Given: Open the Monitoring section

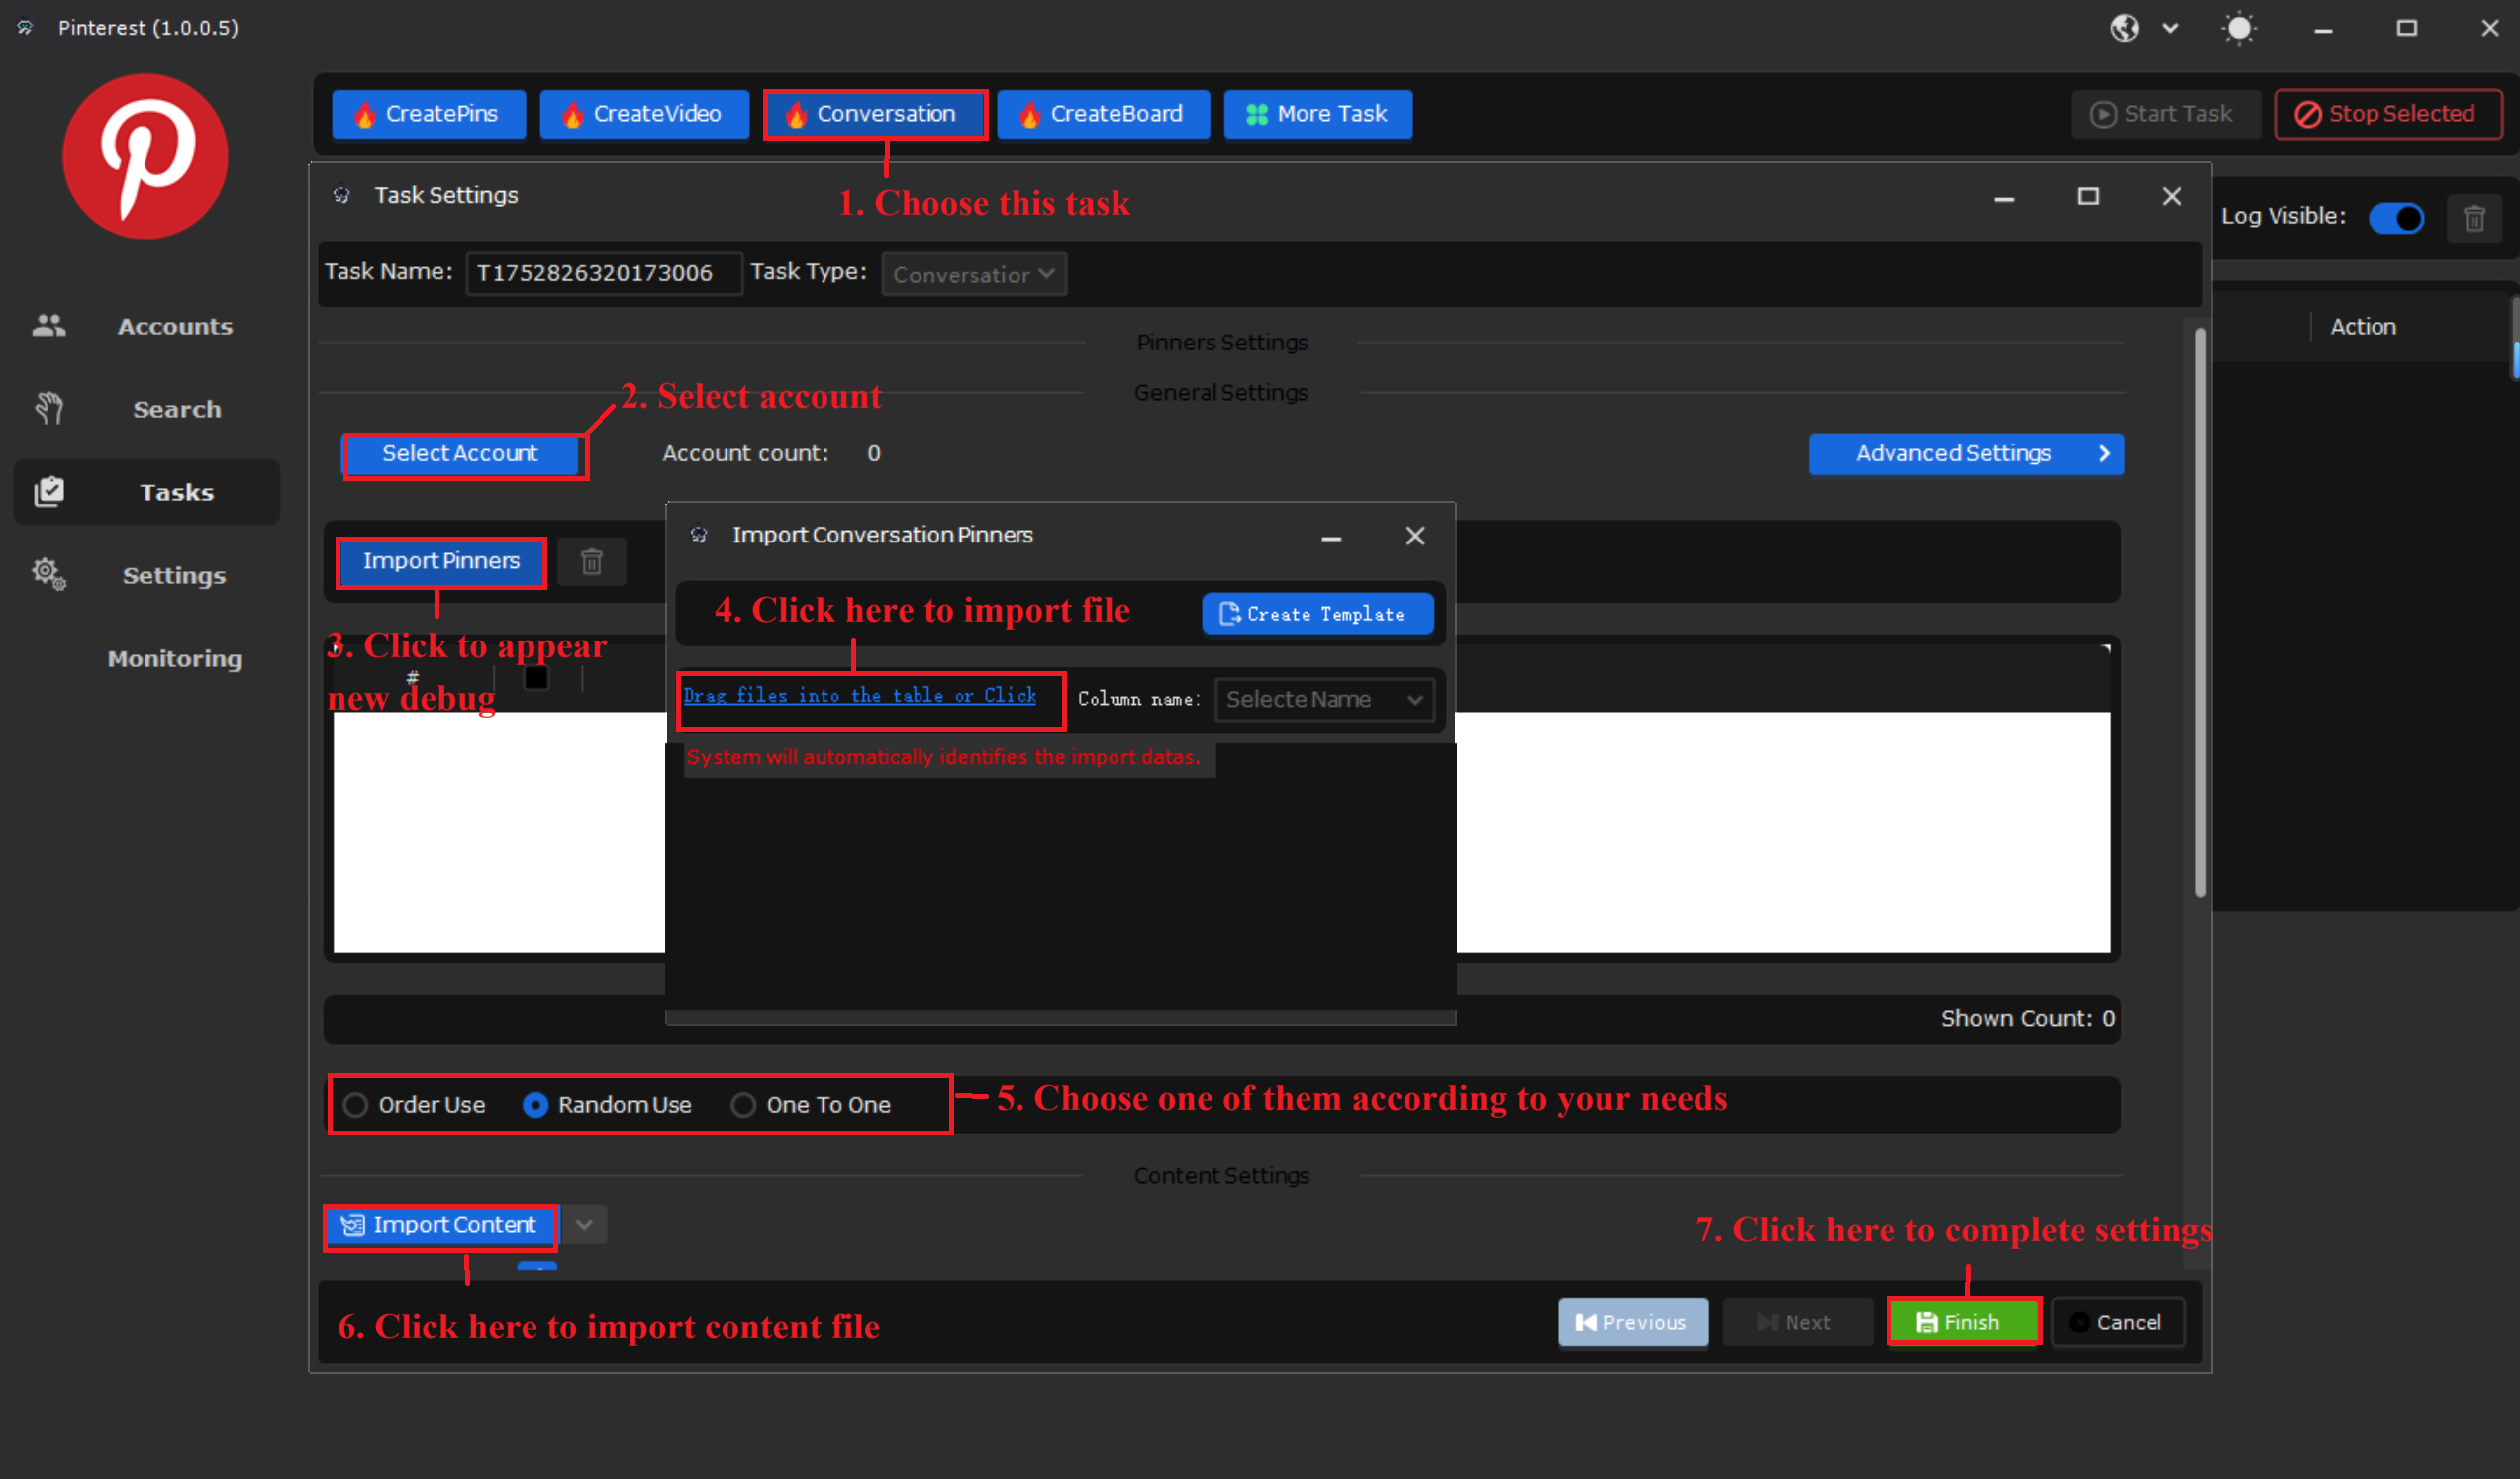Looking at the screenshot, I should click(175, 658).
